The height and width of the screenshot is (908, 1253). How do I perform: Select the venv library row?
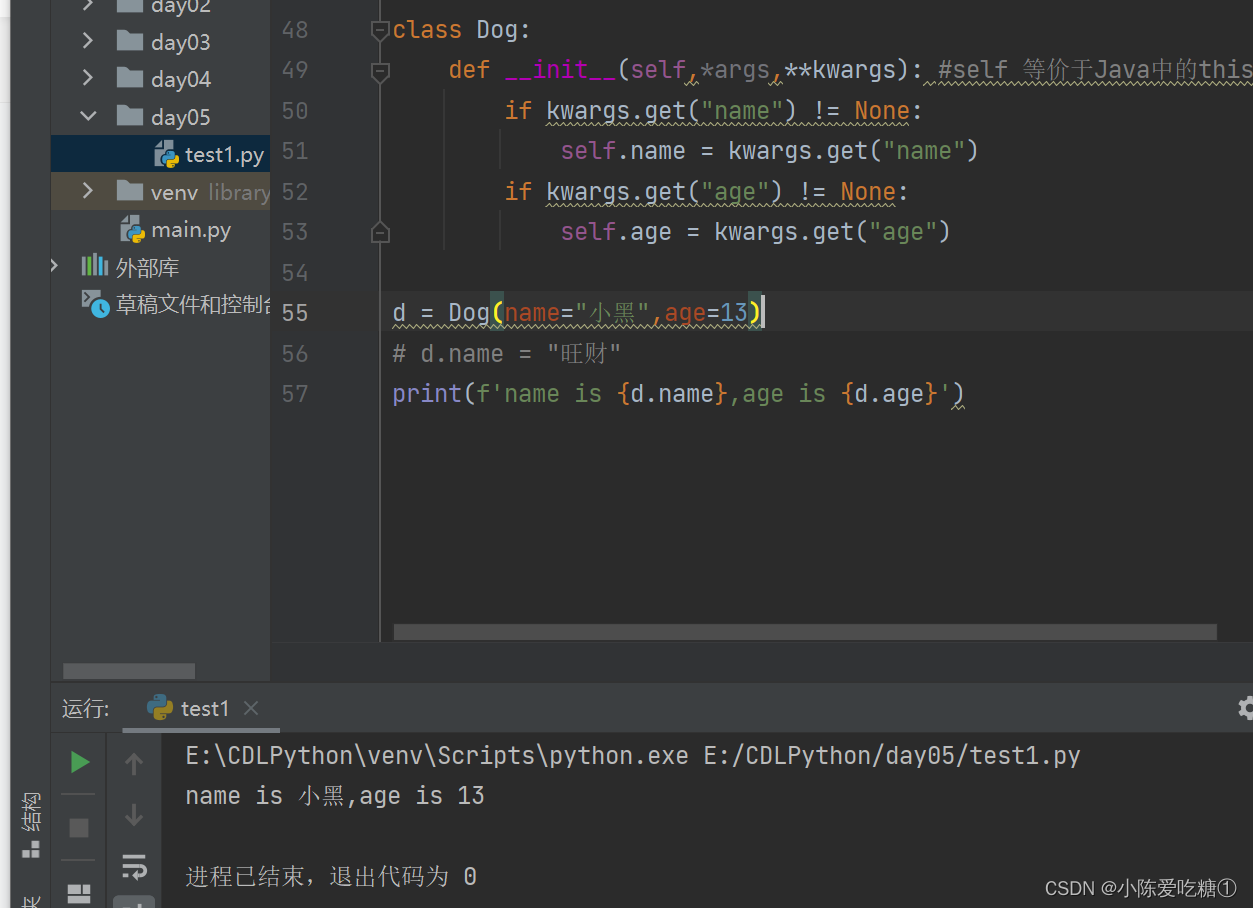tap(160, 191)
